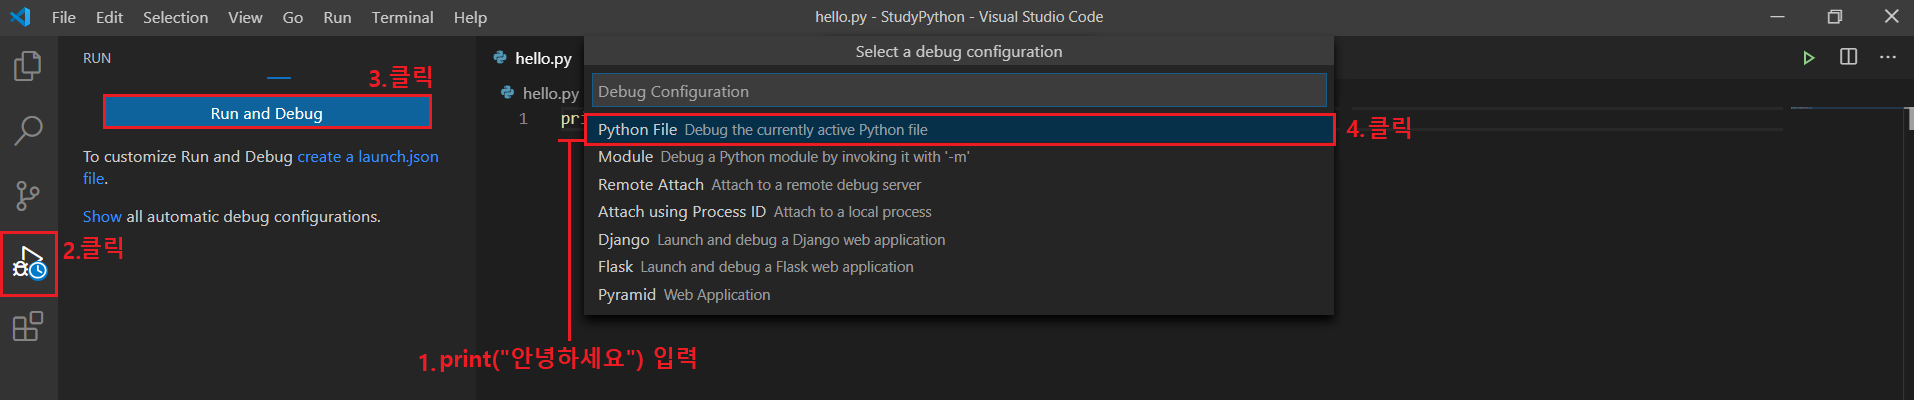Open the Search view in activity bar
Image resolution: width=1914 pixels, height=400 pixels.
coord(28,130)
